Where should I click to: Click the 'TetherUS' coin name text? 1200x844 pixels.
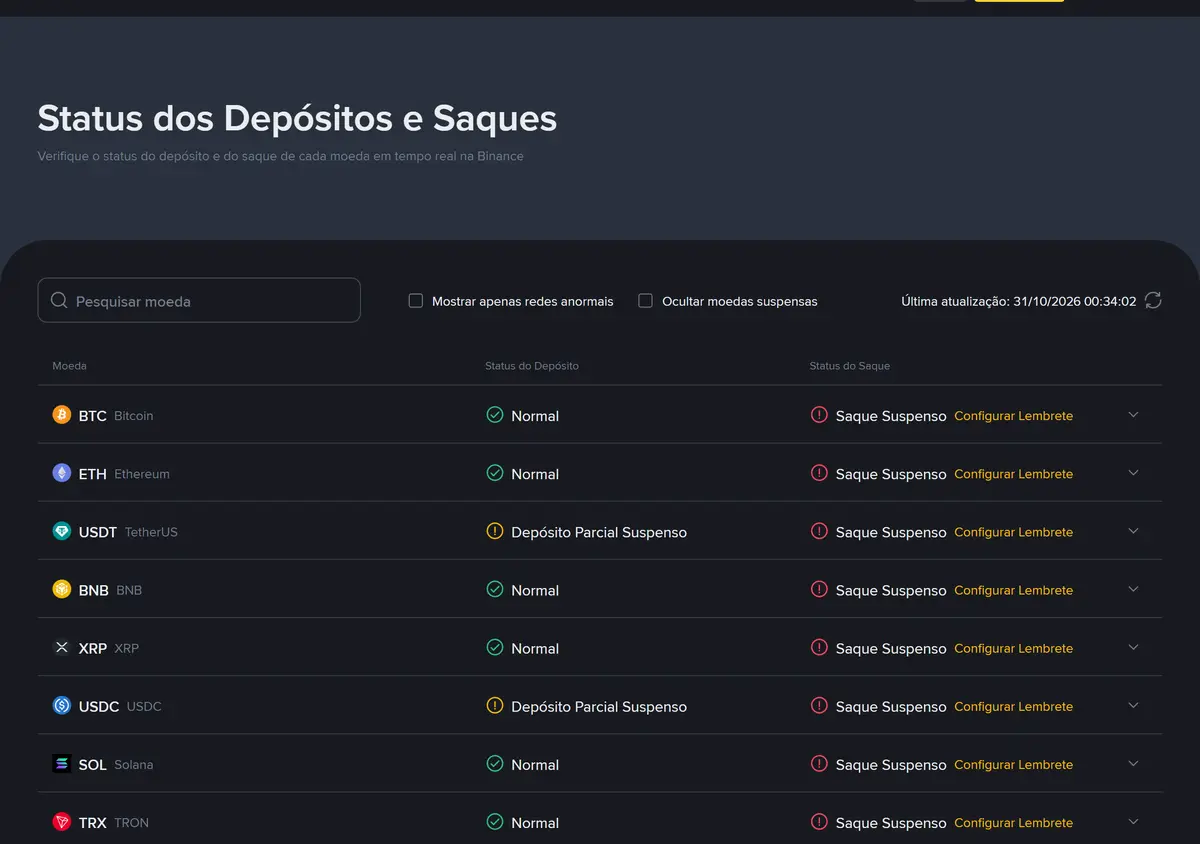151,532
